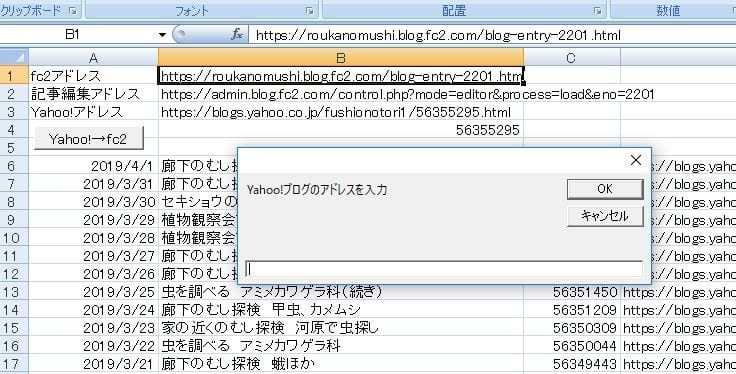Select column B header

(x=341, y=57)
